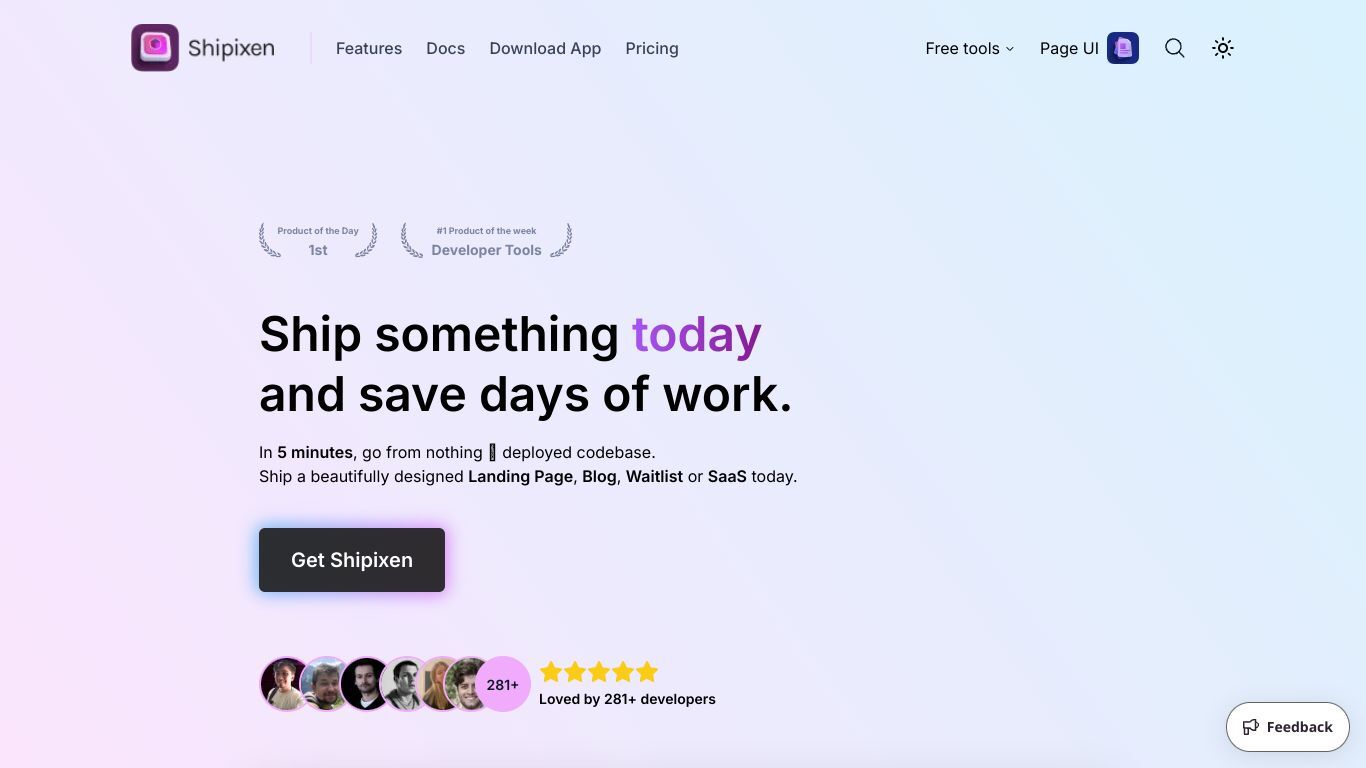Click the #1 Developer Tools badge
This screenshot has height=768, width=1366.
(486, 240)
